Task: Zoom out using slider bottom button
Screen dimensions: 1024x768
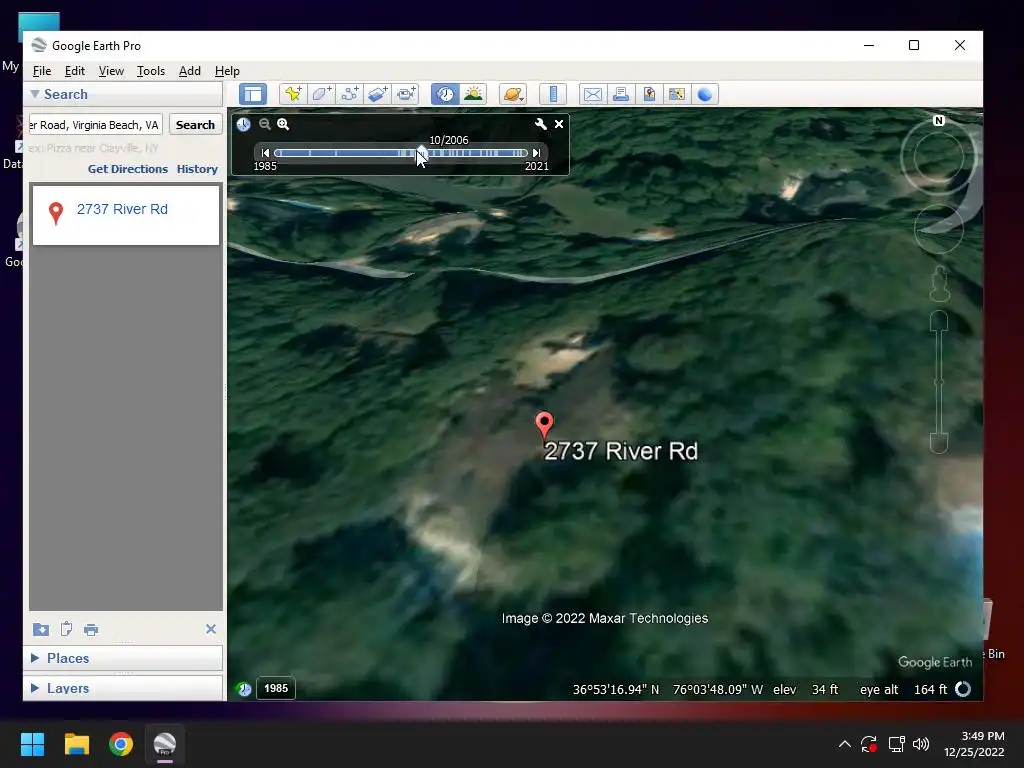Action: (939, 443)
